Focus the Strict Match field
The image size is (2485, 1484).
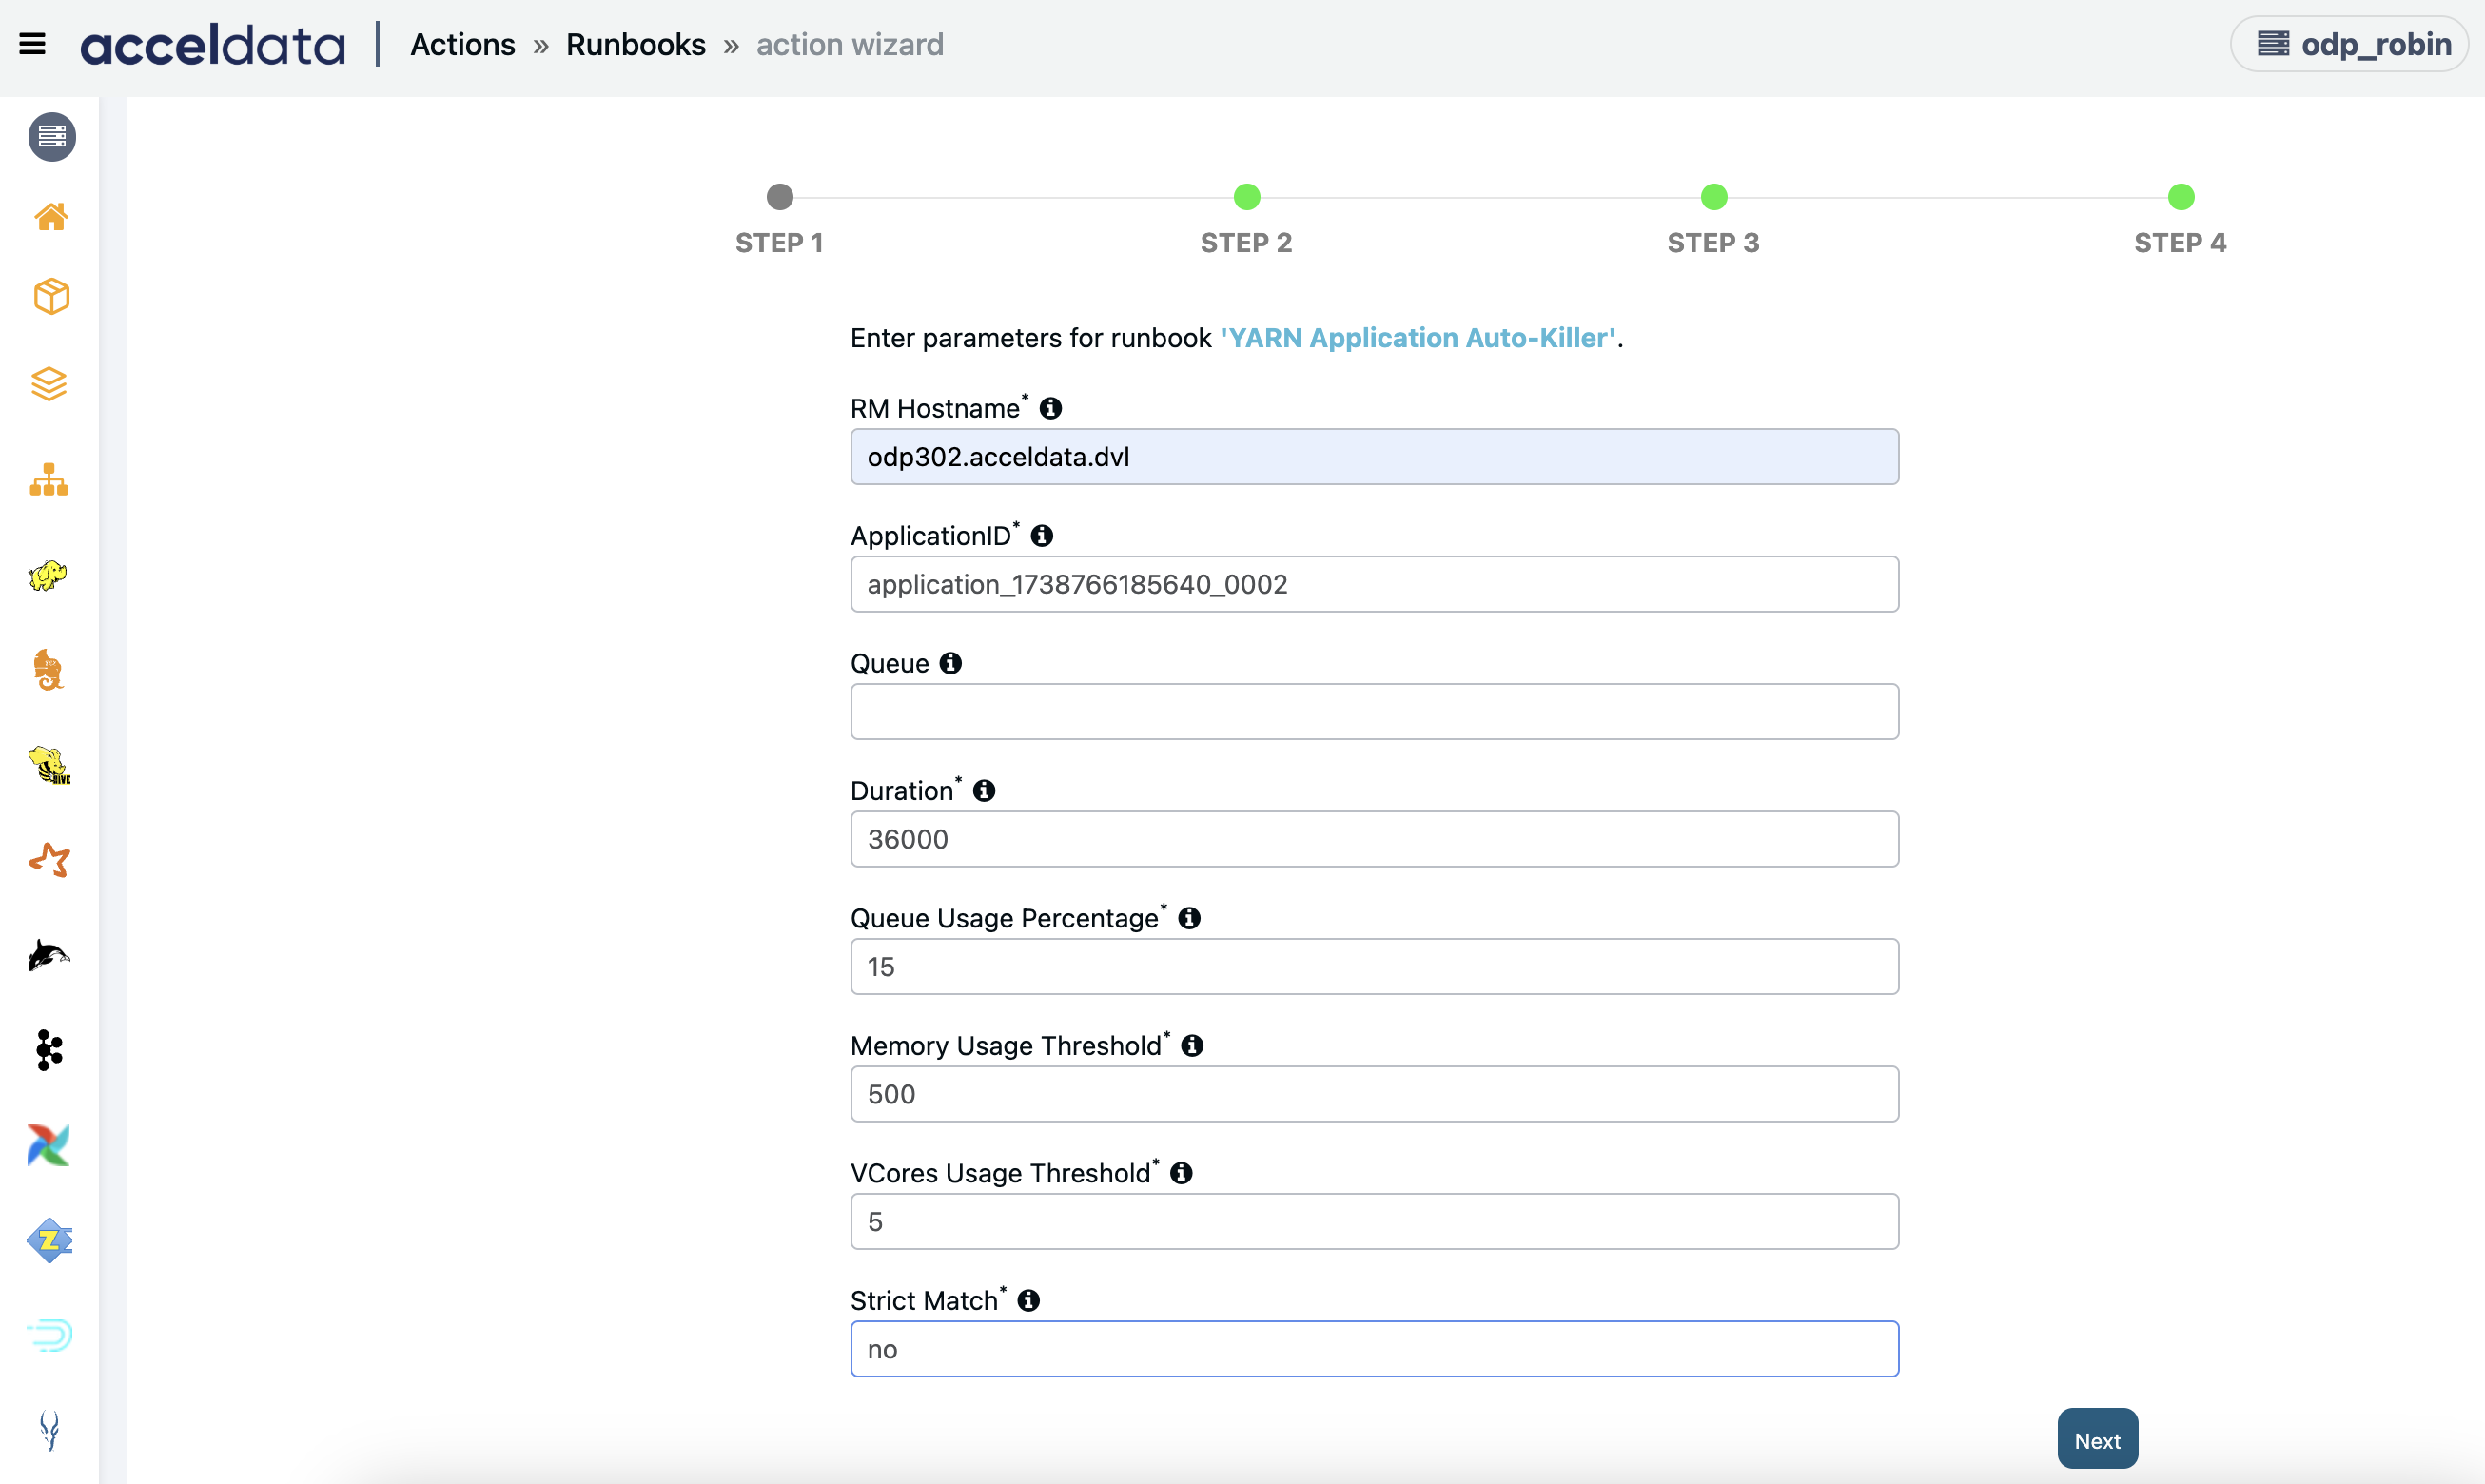tap(1374, 1349)
